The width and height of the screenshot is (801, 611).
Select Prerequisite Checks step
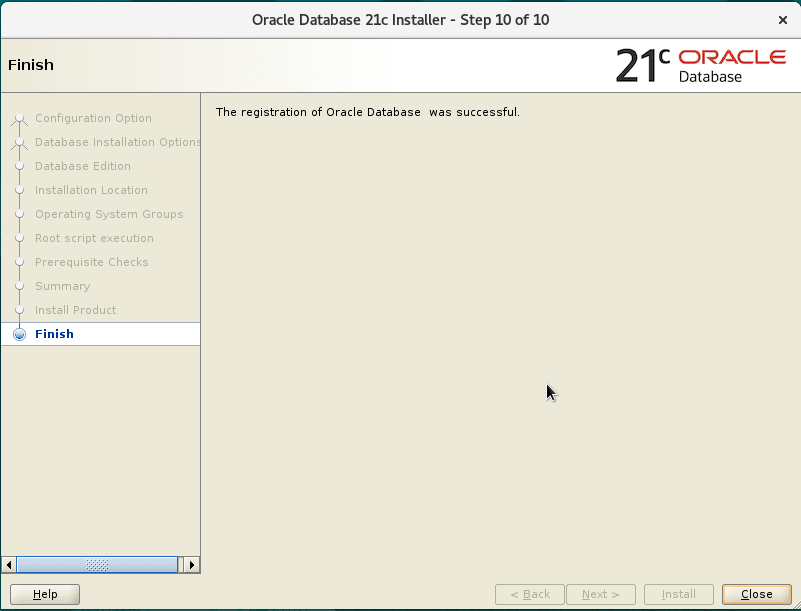(92, 262)
